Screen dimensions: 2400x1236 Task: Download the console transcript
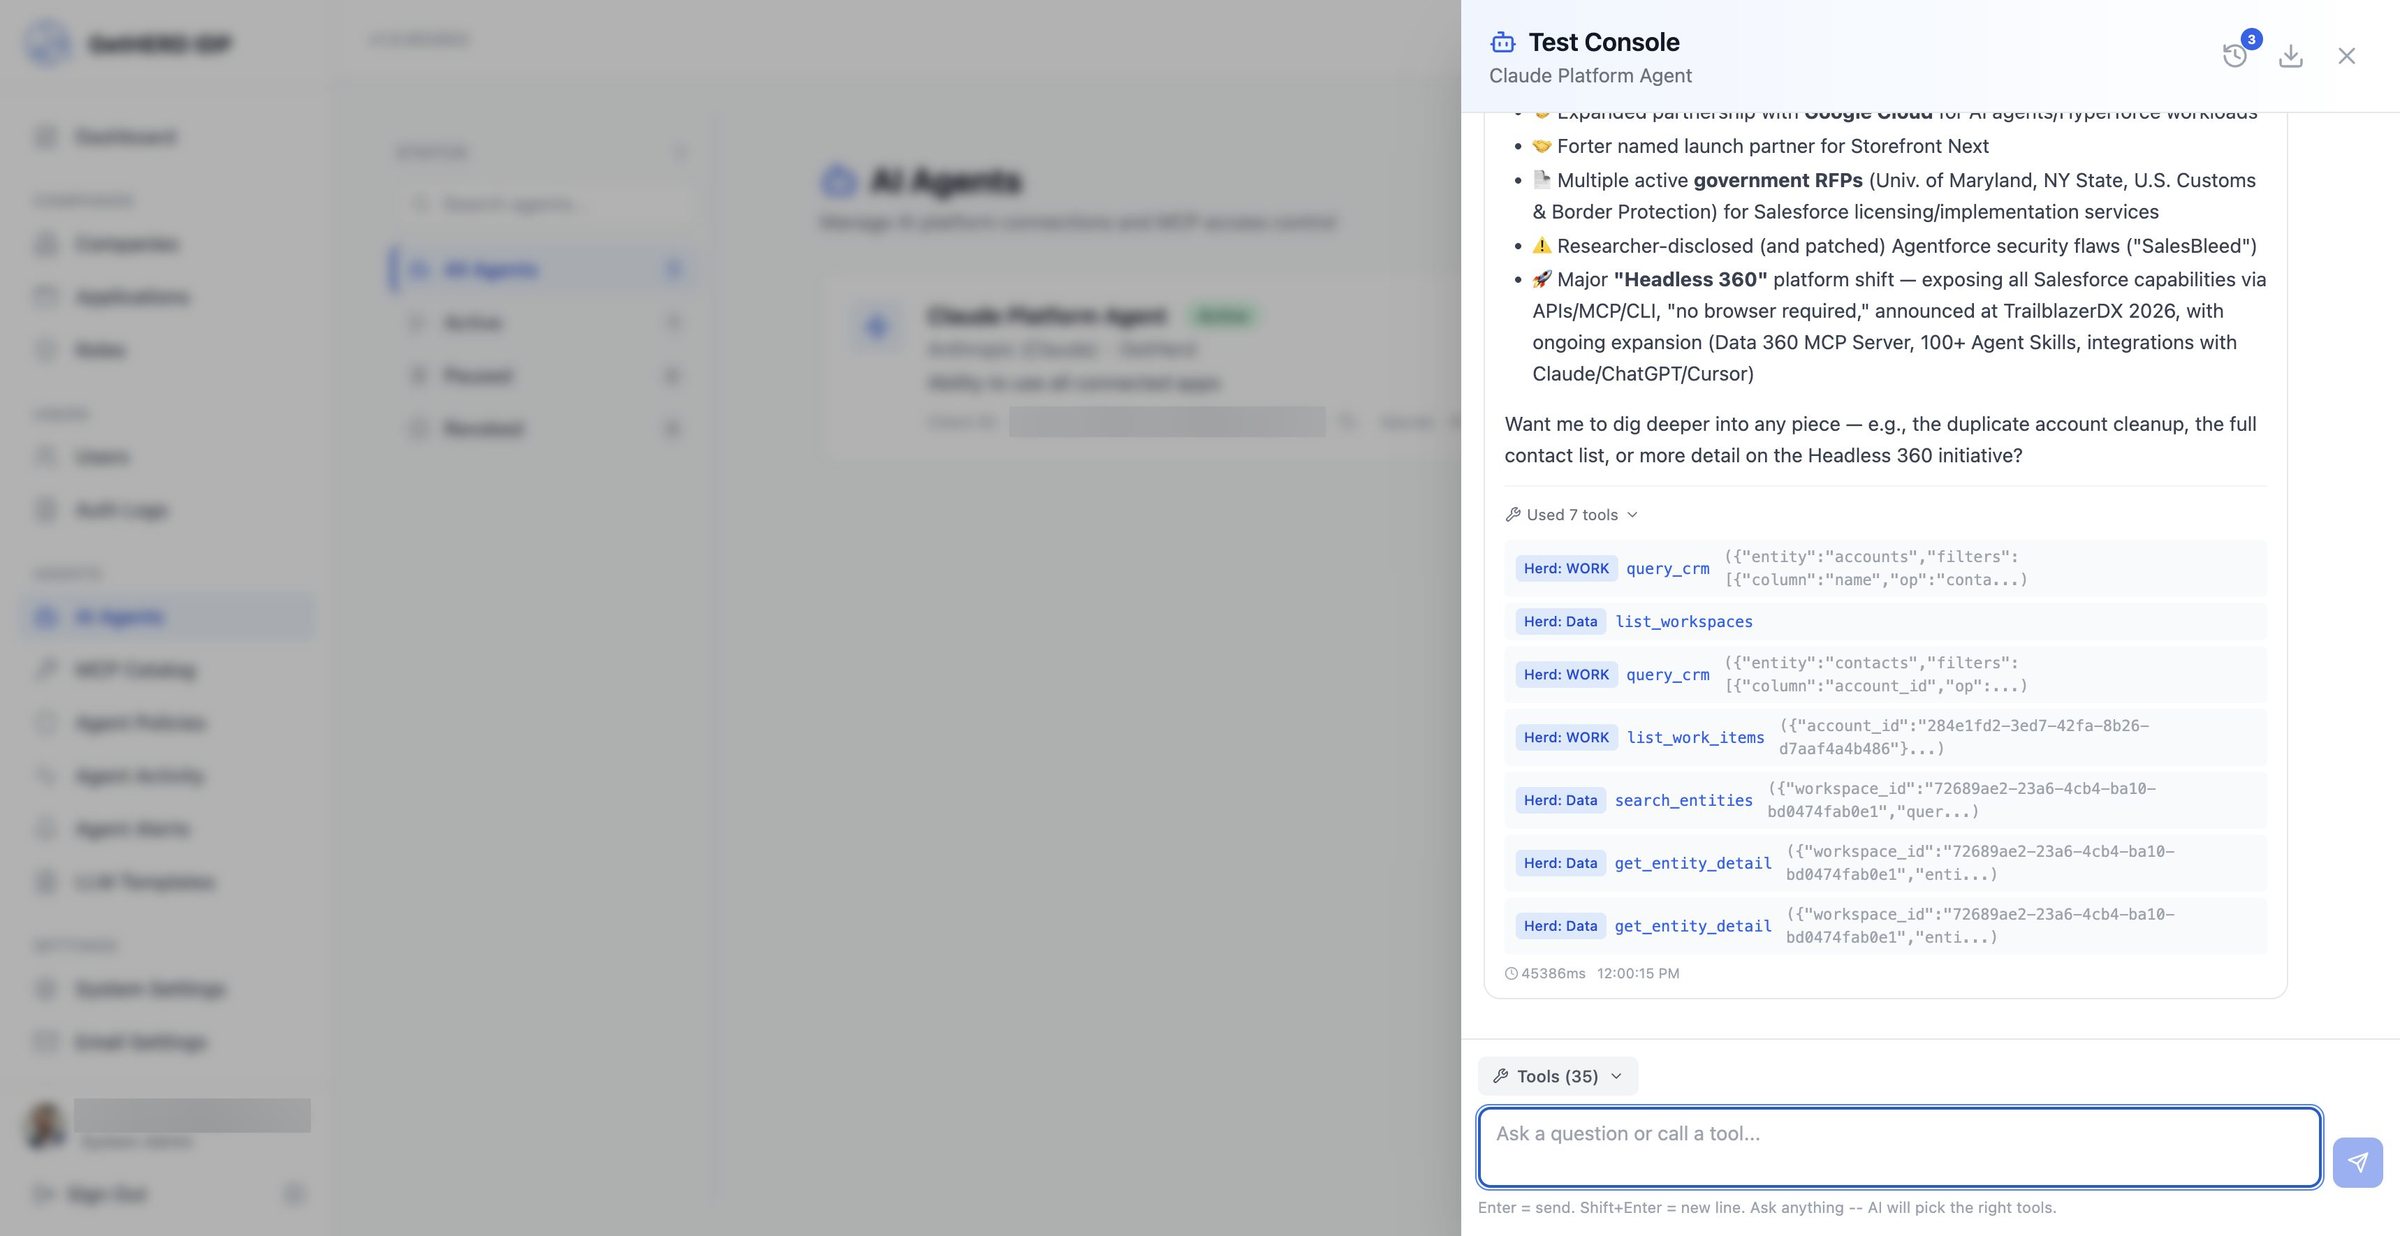tap(2291, 56)
